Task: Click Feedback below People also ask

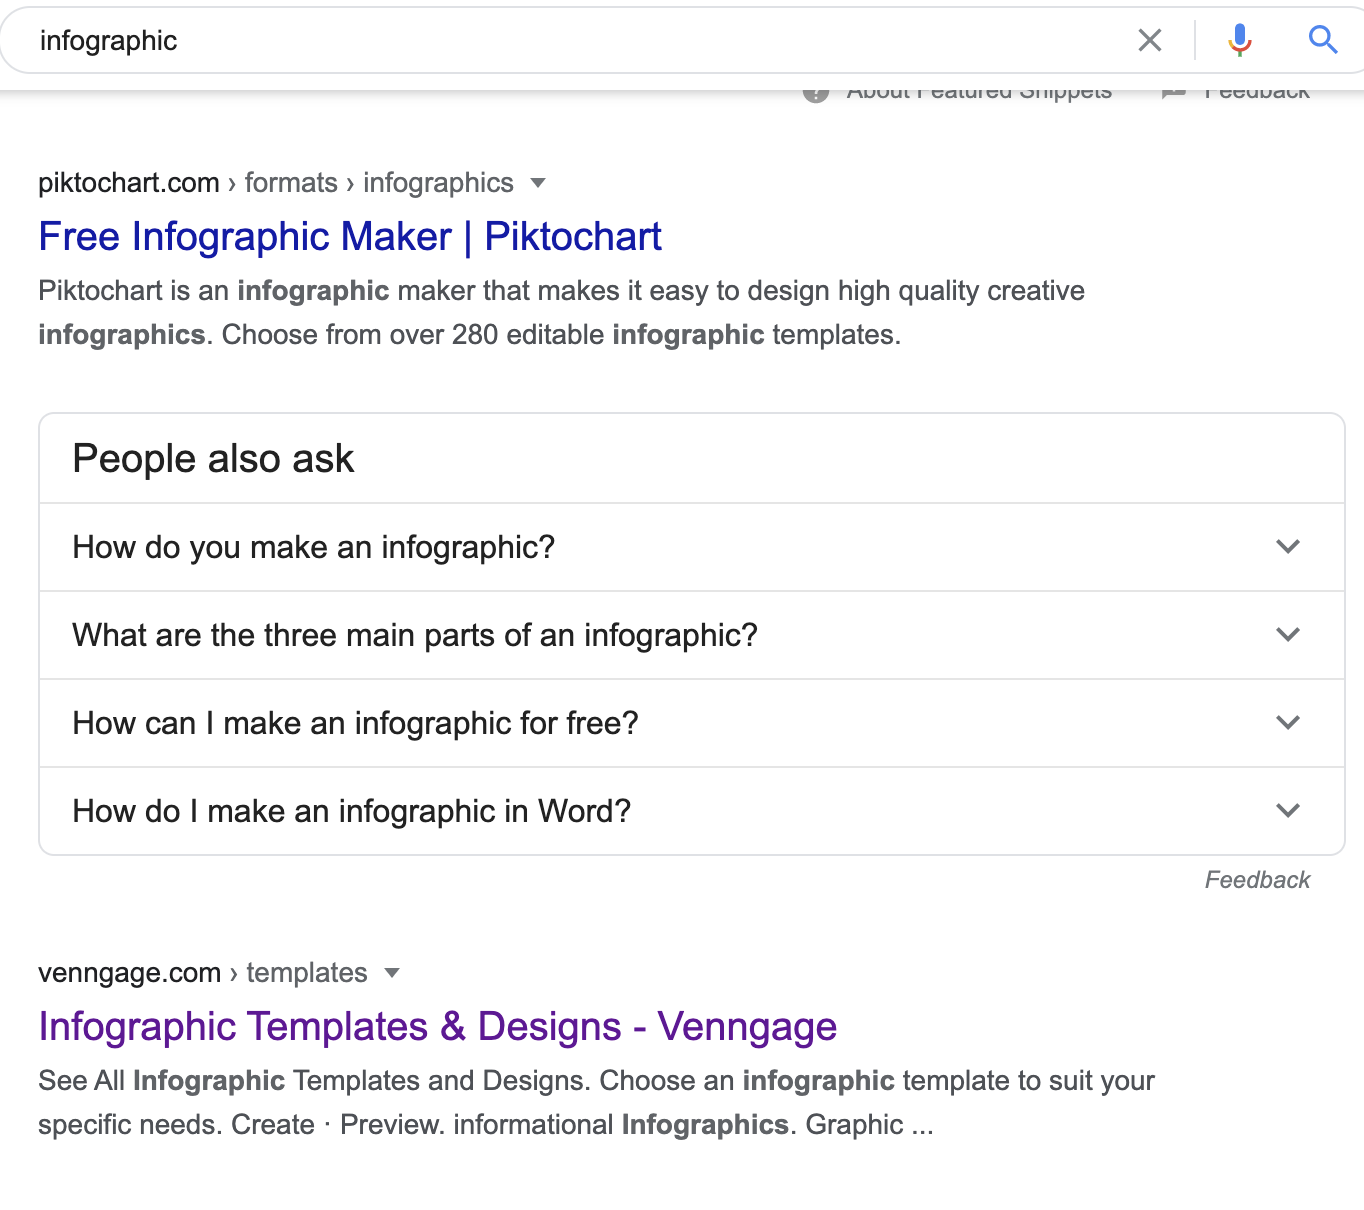Action: [1257, 880]
